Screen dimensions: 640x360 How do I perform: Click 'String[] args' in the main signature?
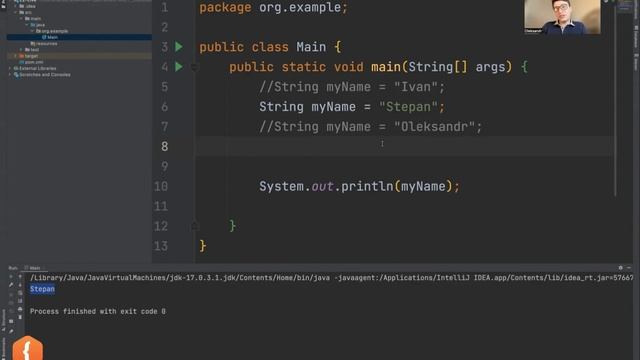point(456,67)
